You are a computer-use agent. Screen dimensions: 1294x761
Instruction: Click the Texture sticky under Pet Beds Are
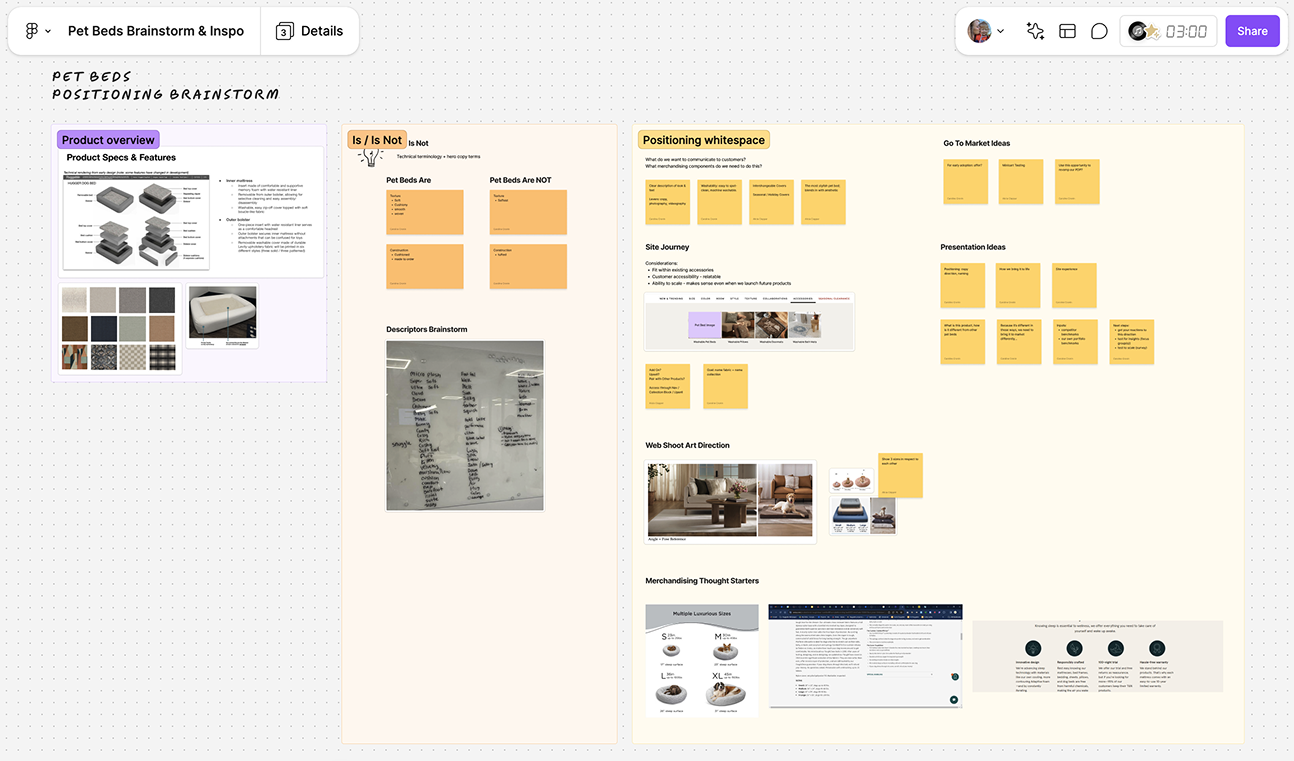click(424, 212)
